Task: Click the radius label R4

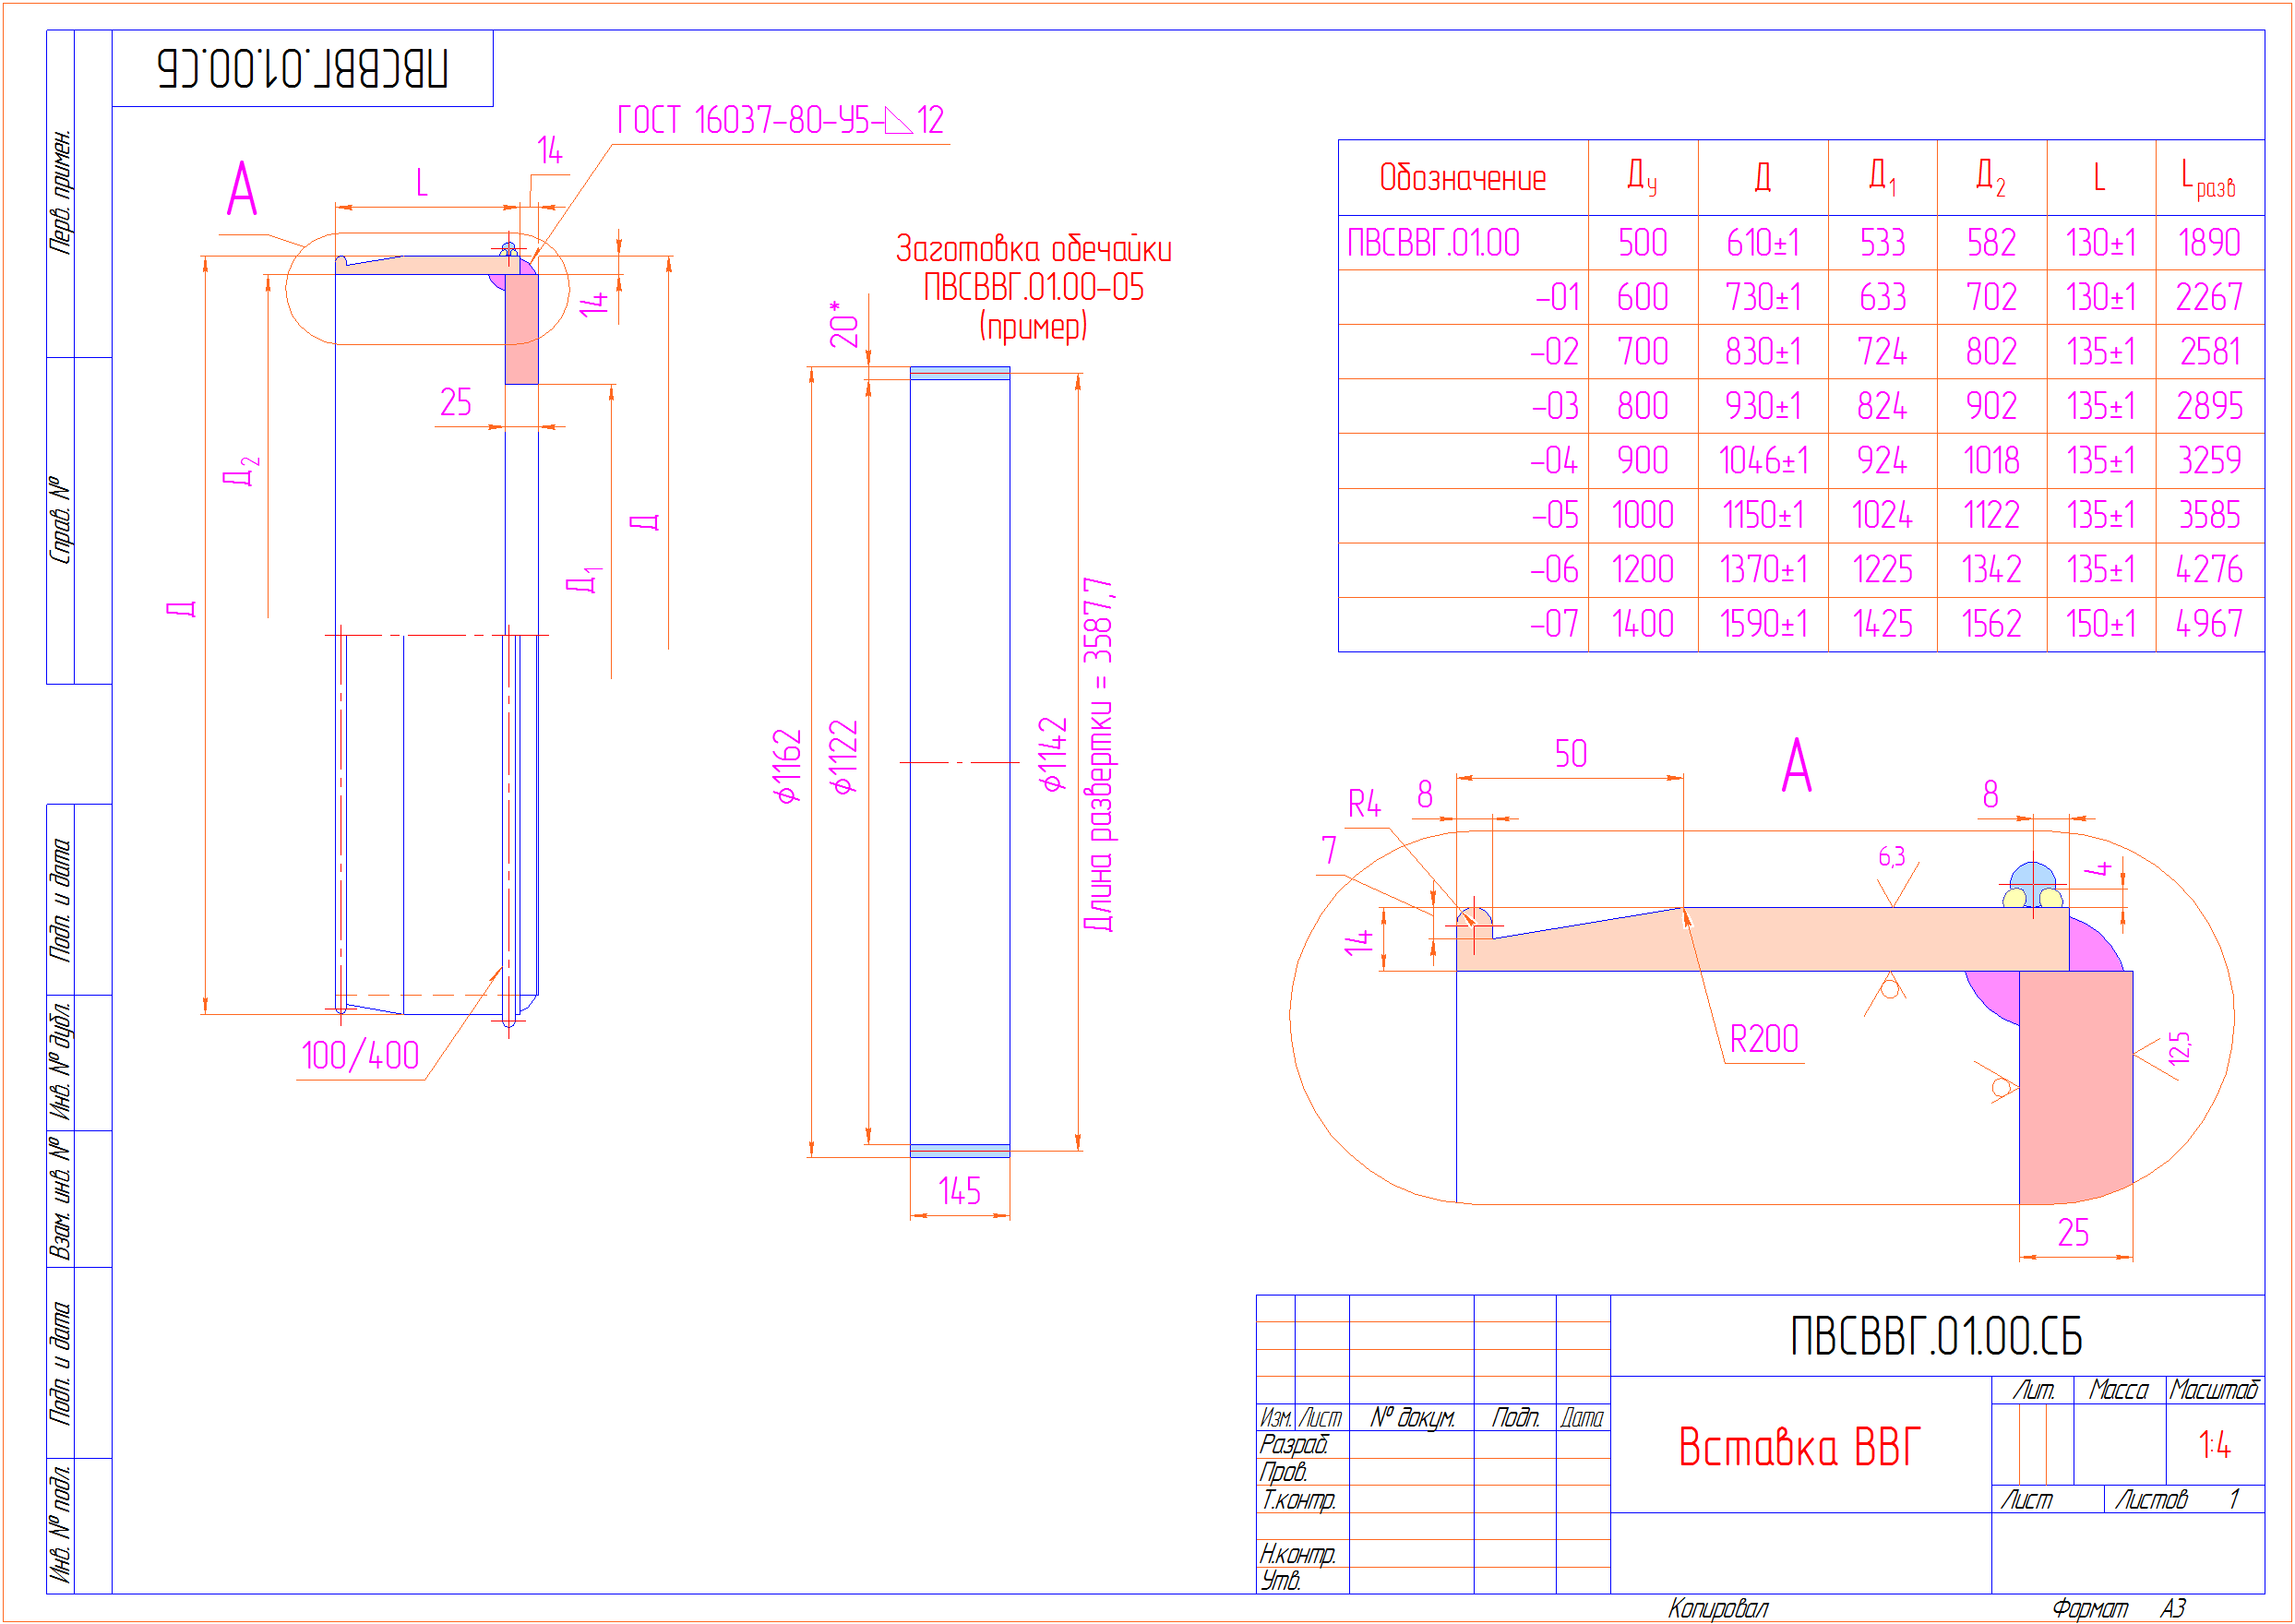Action: pos(1364,803)
